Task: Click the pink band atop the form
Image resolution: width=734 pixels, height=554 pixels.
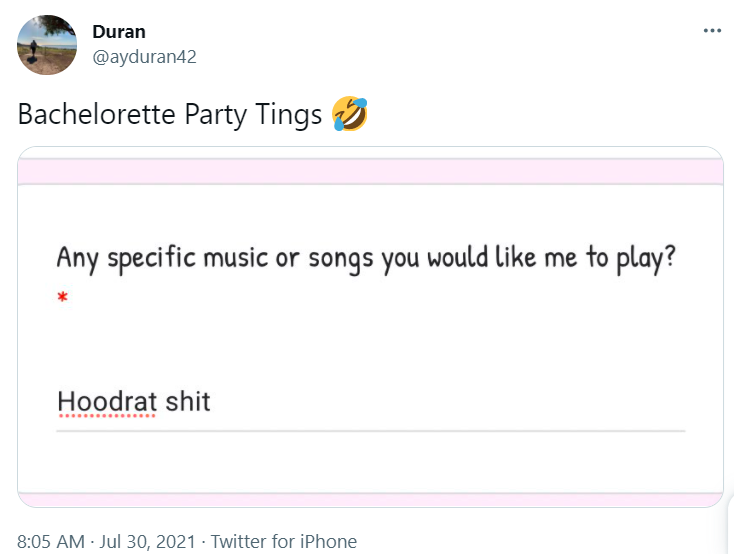Action: [370, 171]
